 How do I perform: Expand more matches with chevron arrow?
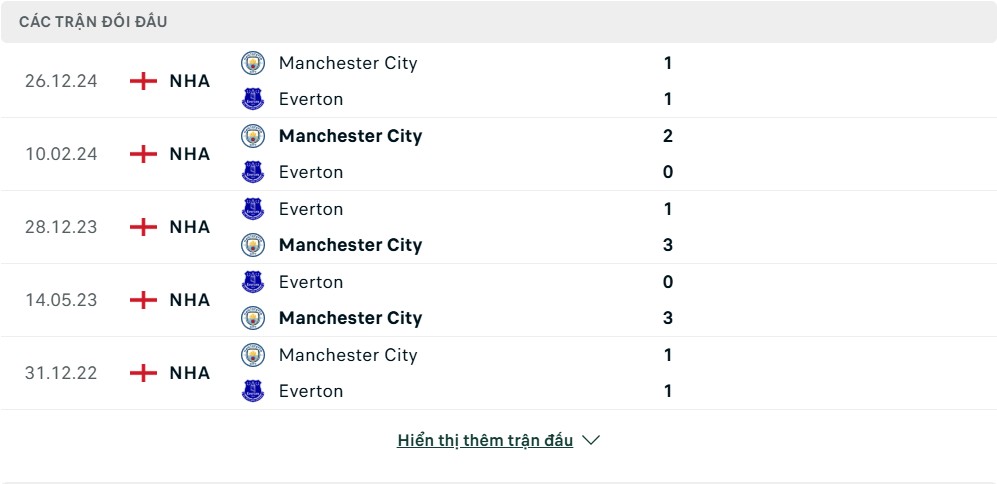tap(591, 440)
